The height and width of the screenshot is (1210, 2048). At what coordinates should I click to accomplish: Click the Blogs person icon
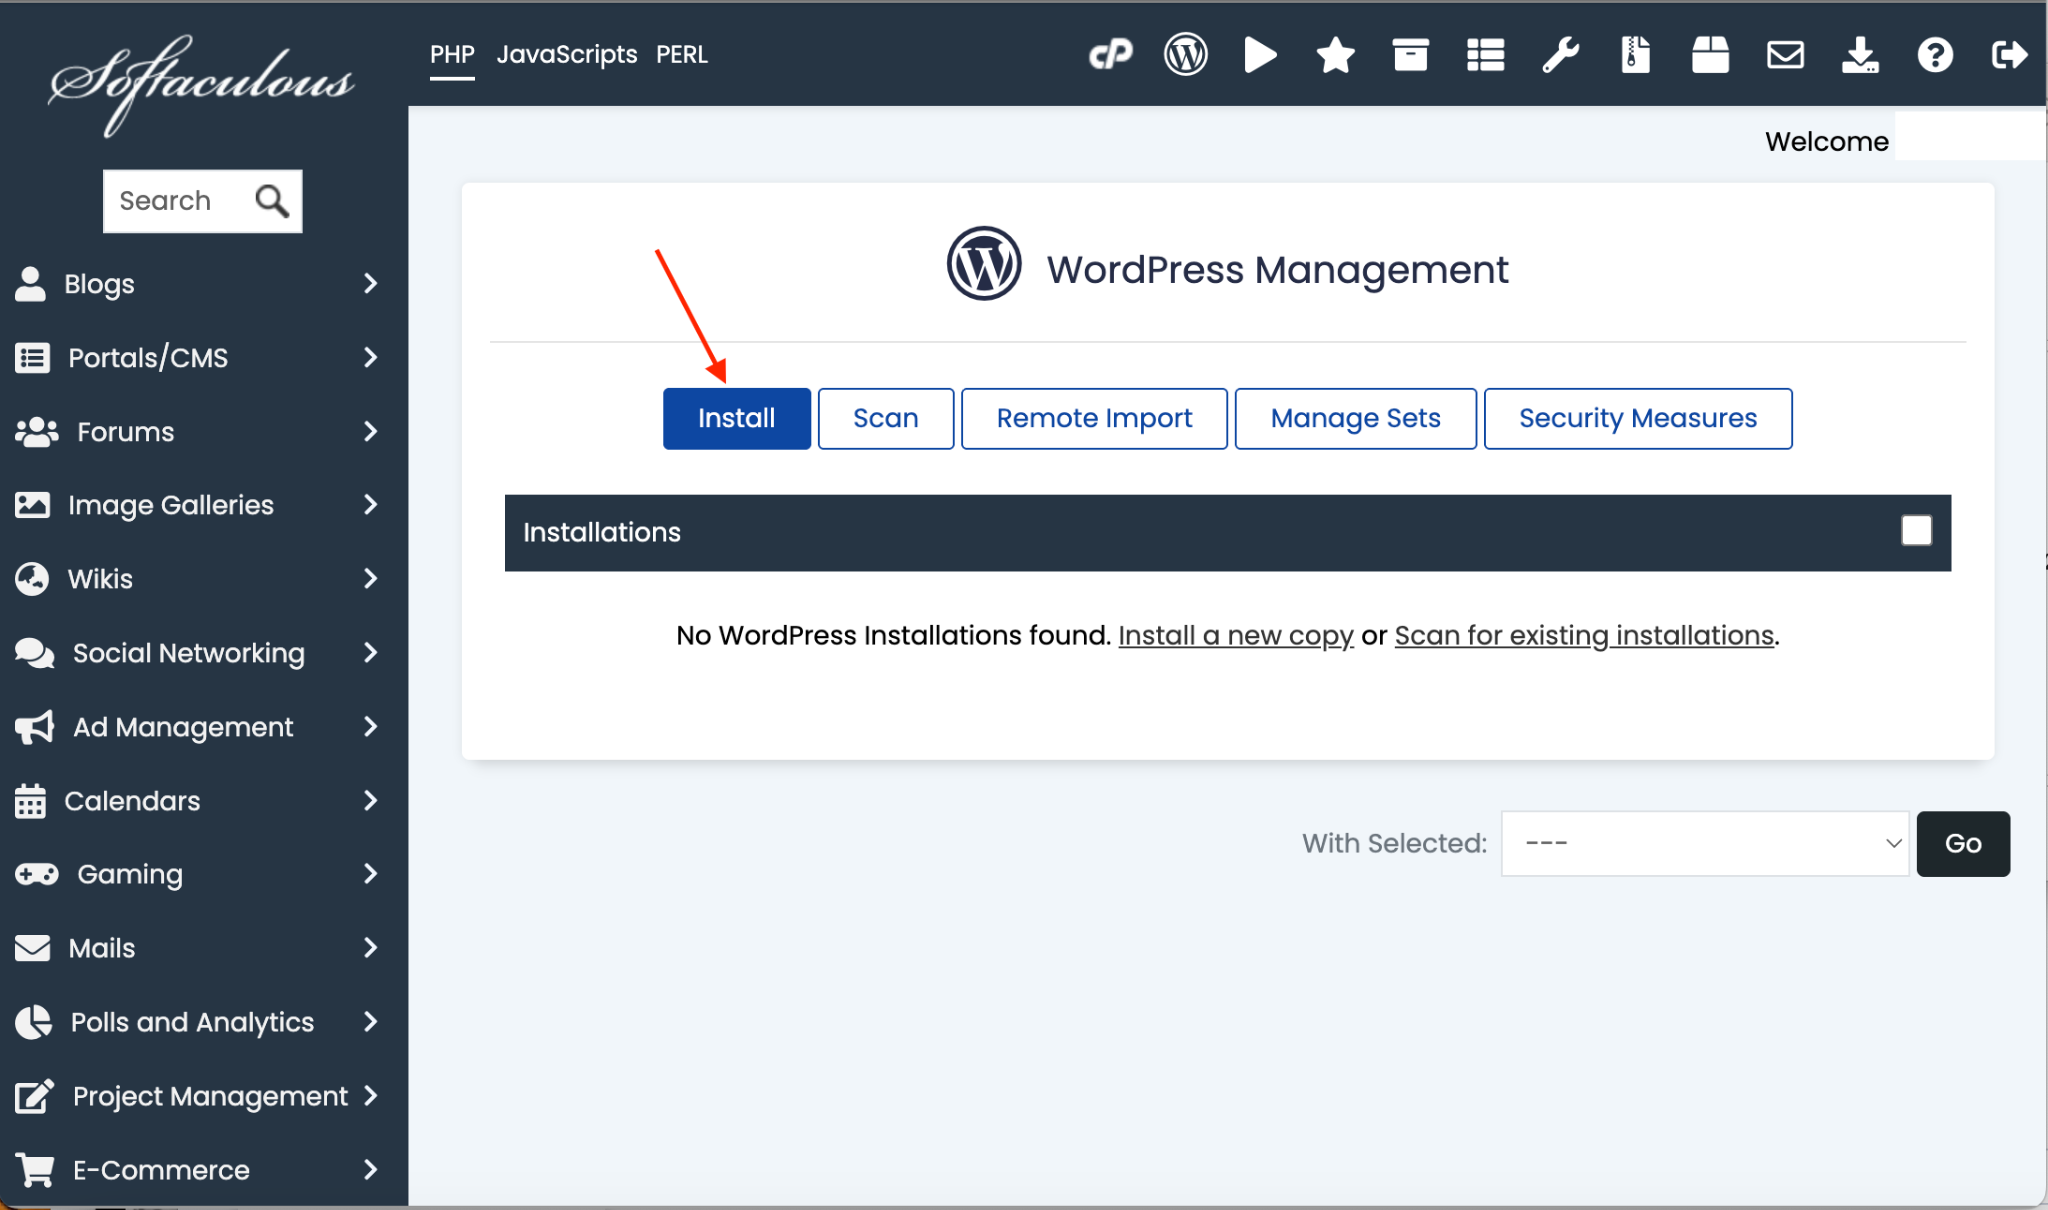[x=30, y=283]
